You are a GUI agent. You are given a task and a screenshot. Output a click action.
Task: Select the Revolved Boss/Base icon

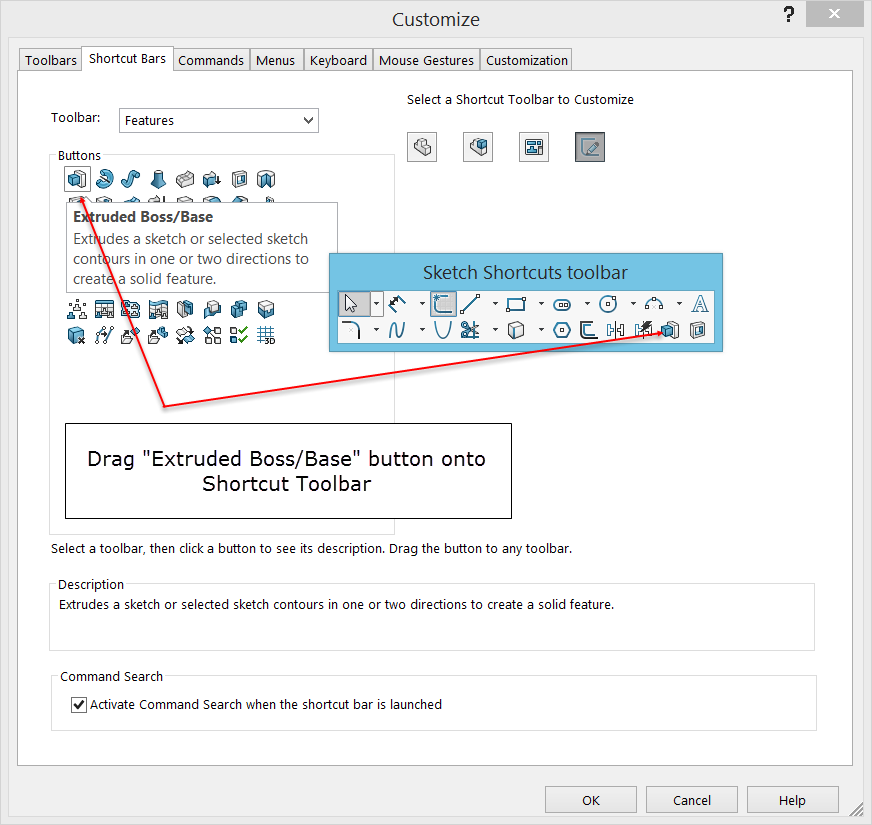[104, 179]
